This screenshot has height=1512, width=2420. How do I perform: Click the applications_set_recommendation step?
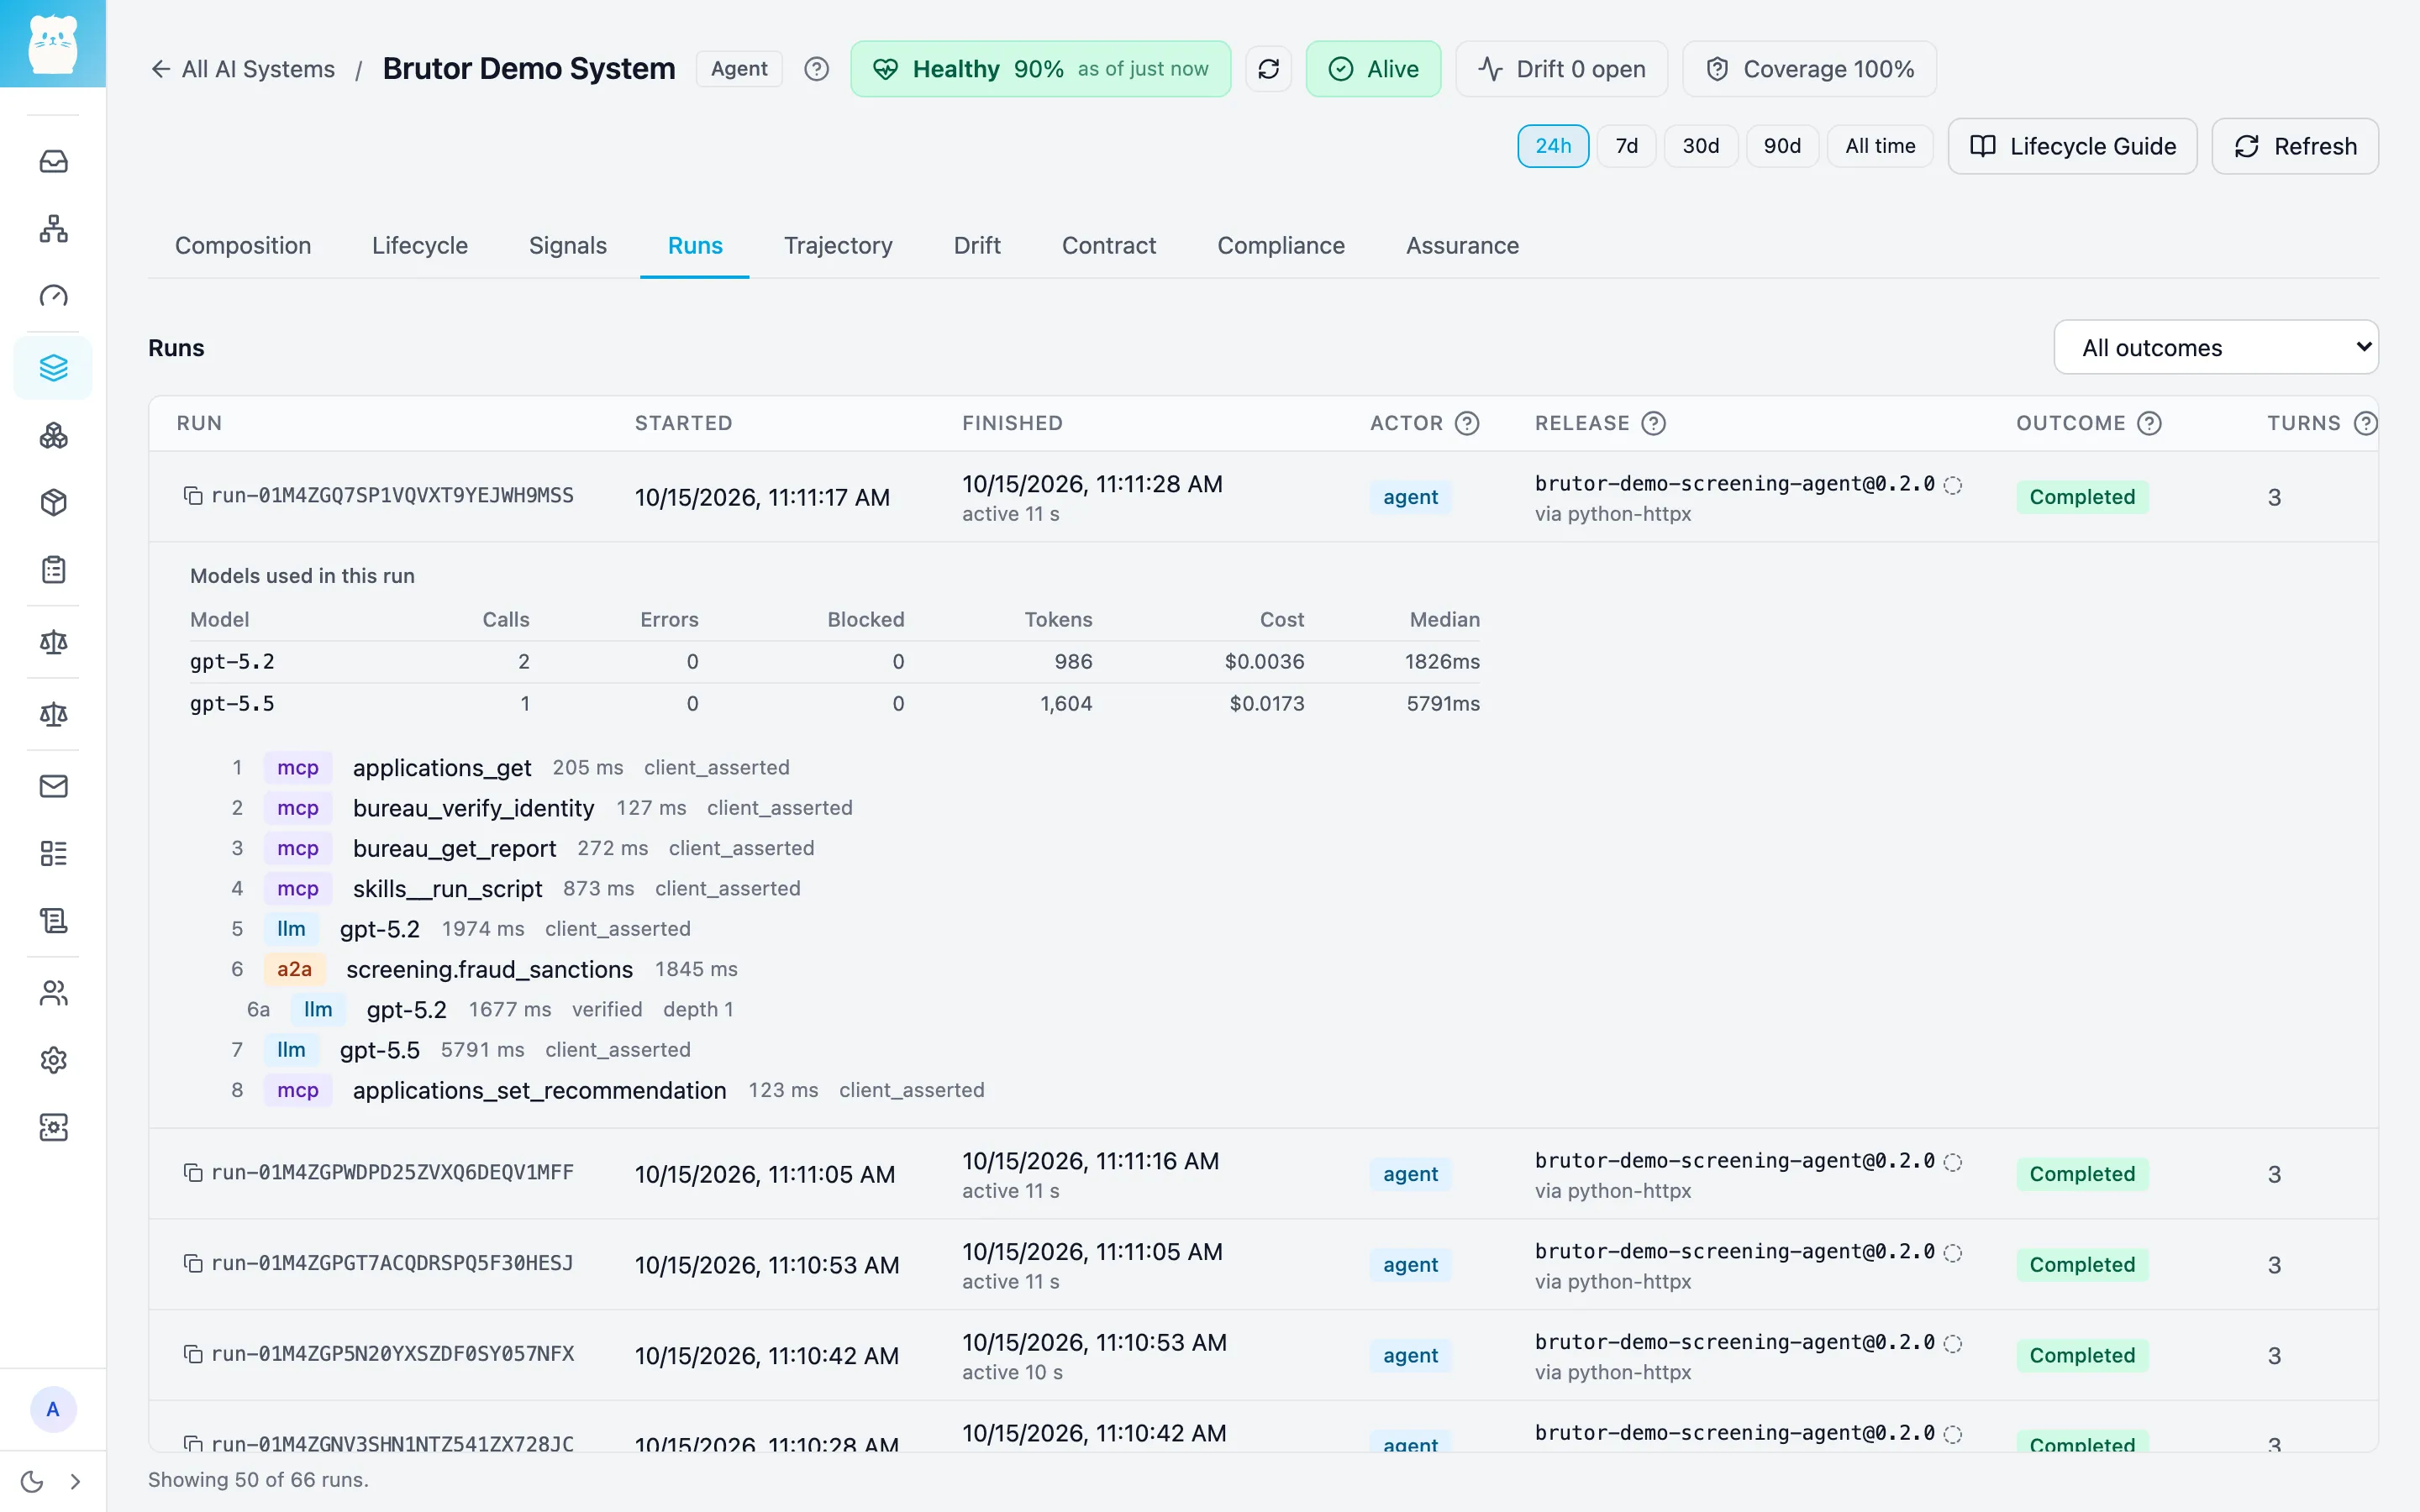click(x=539, y=1090)
